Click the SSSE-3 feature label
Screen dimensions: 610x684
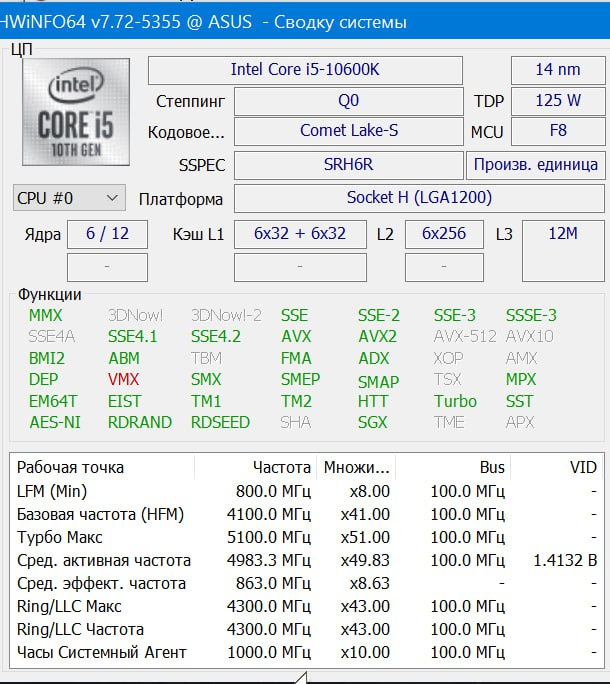point(531,315)
